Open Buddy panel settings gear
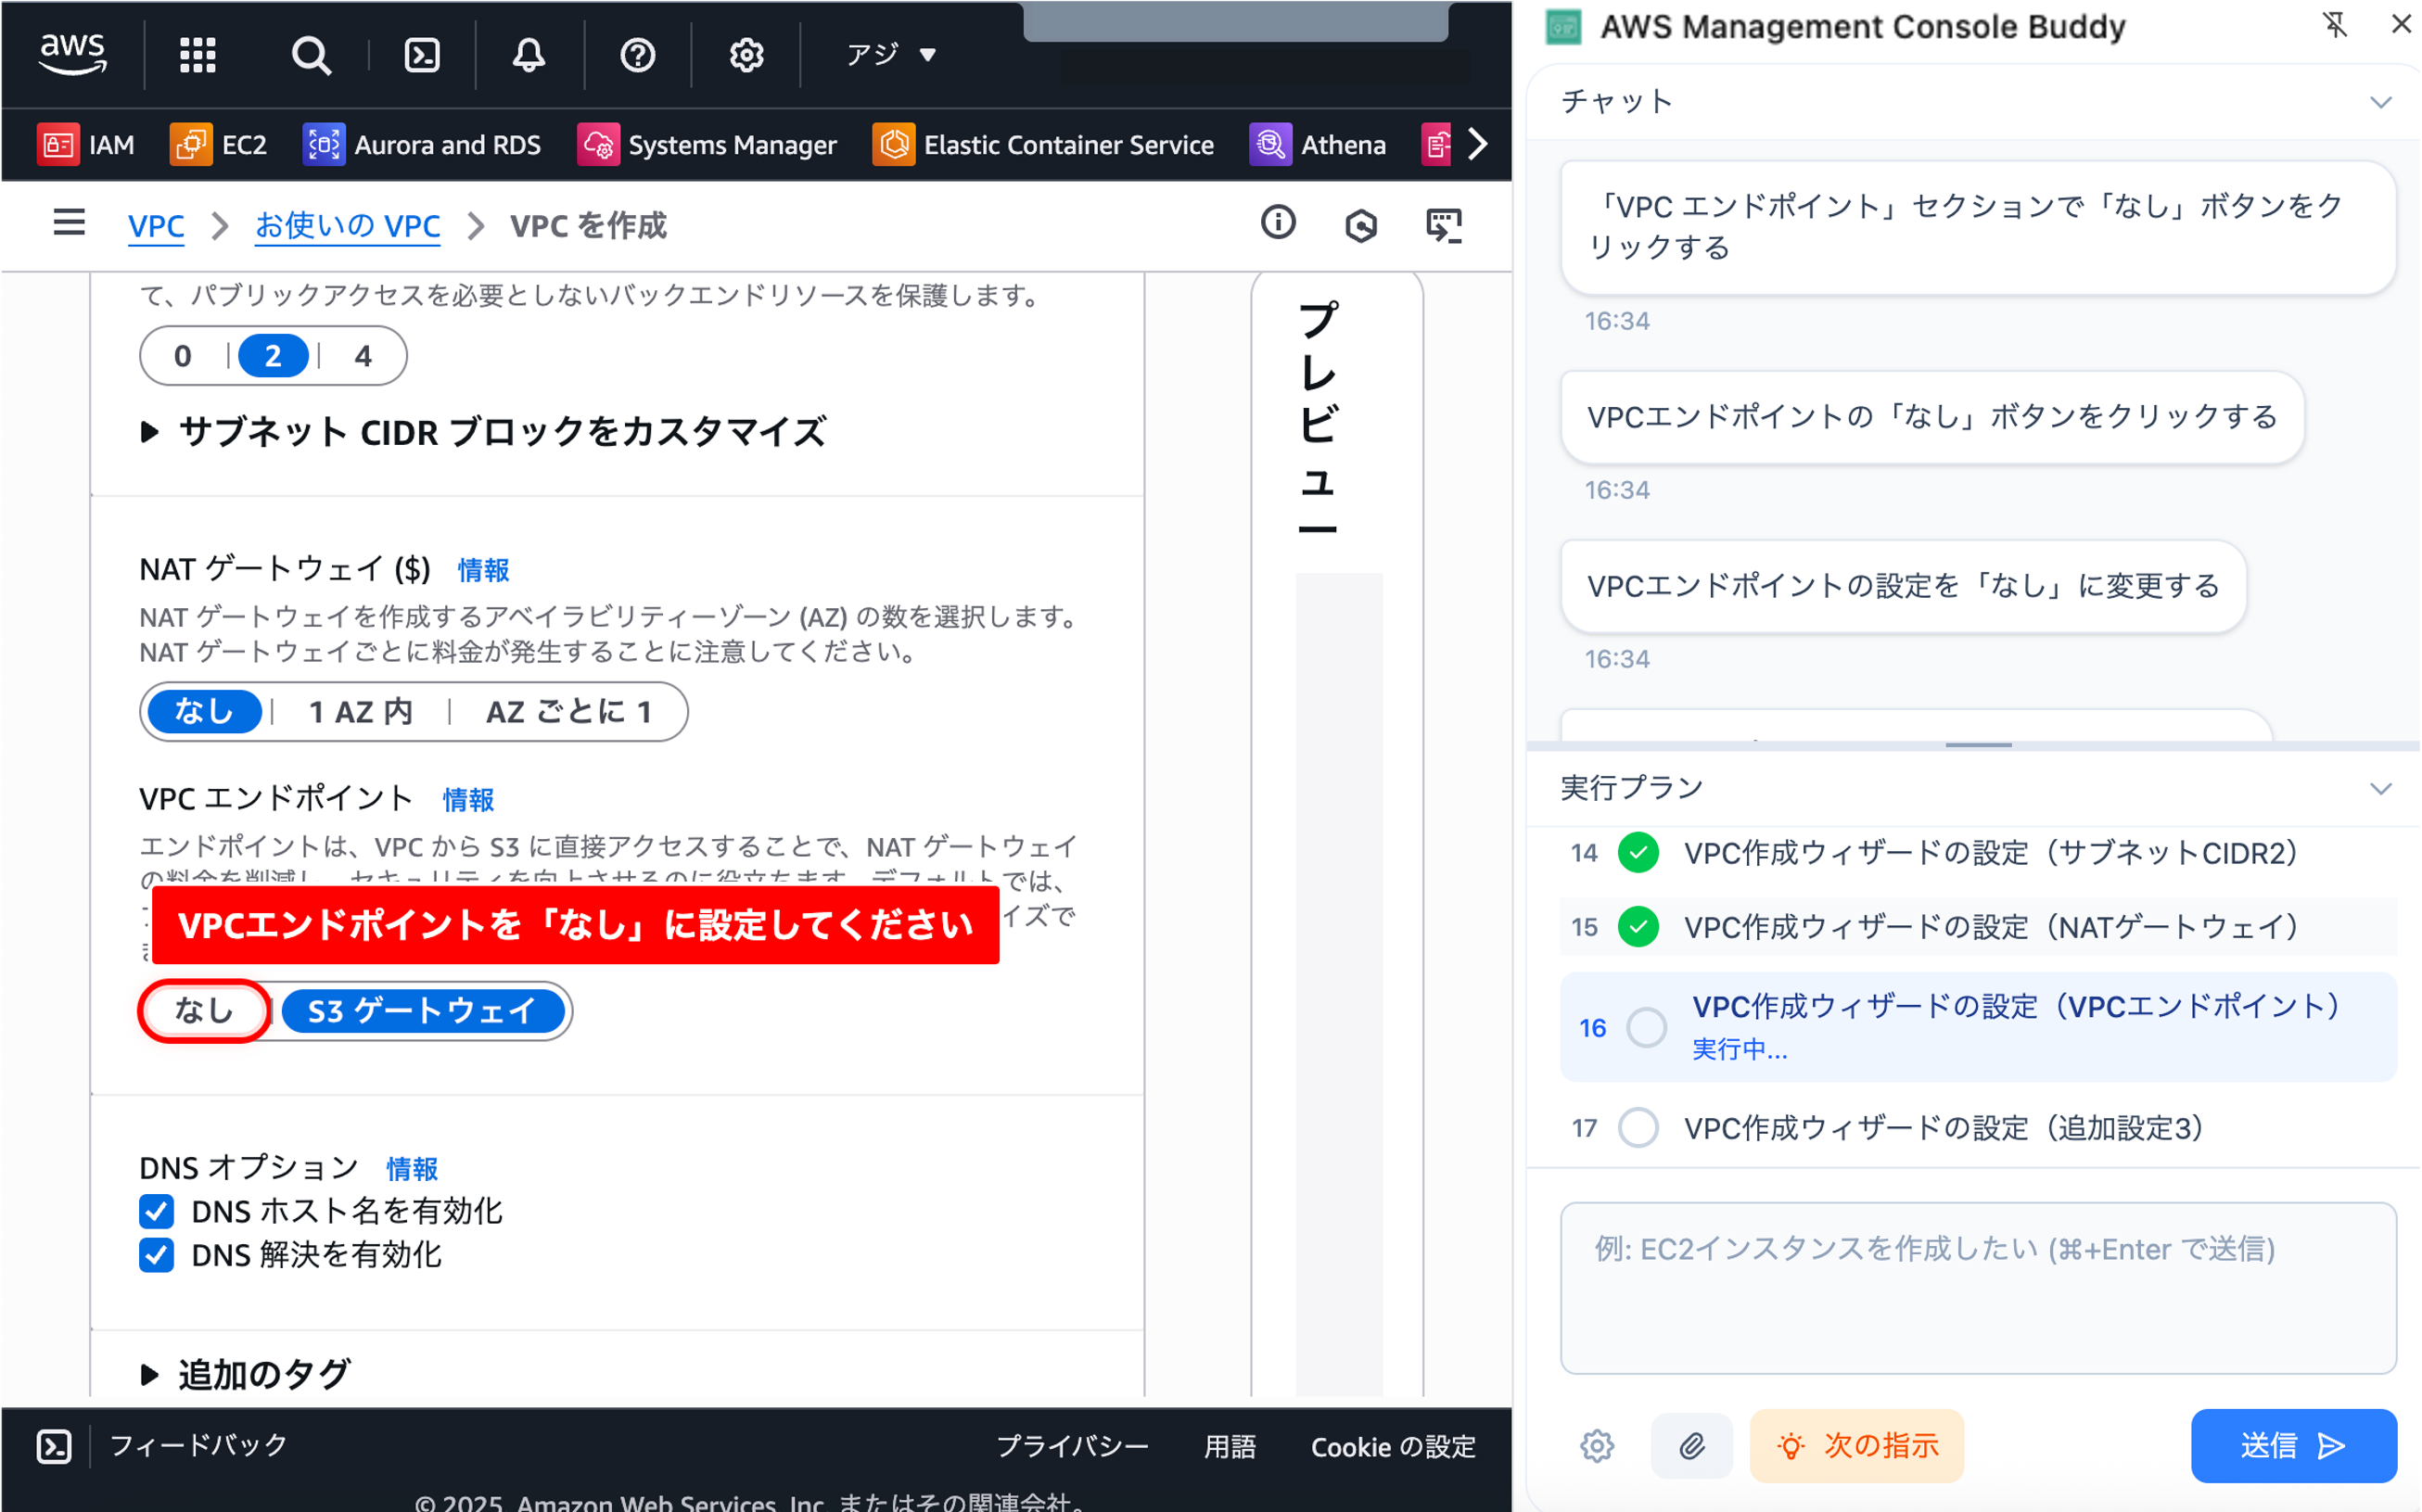This screenshot has width=2422, height=1512. click(x=1597, y=1445)
